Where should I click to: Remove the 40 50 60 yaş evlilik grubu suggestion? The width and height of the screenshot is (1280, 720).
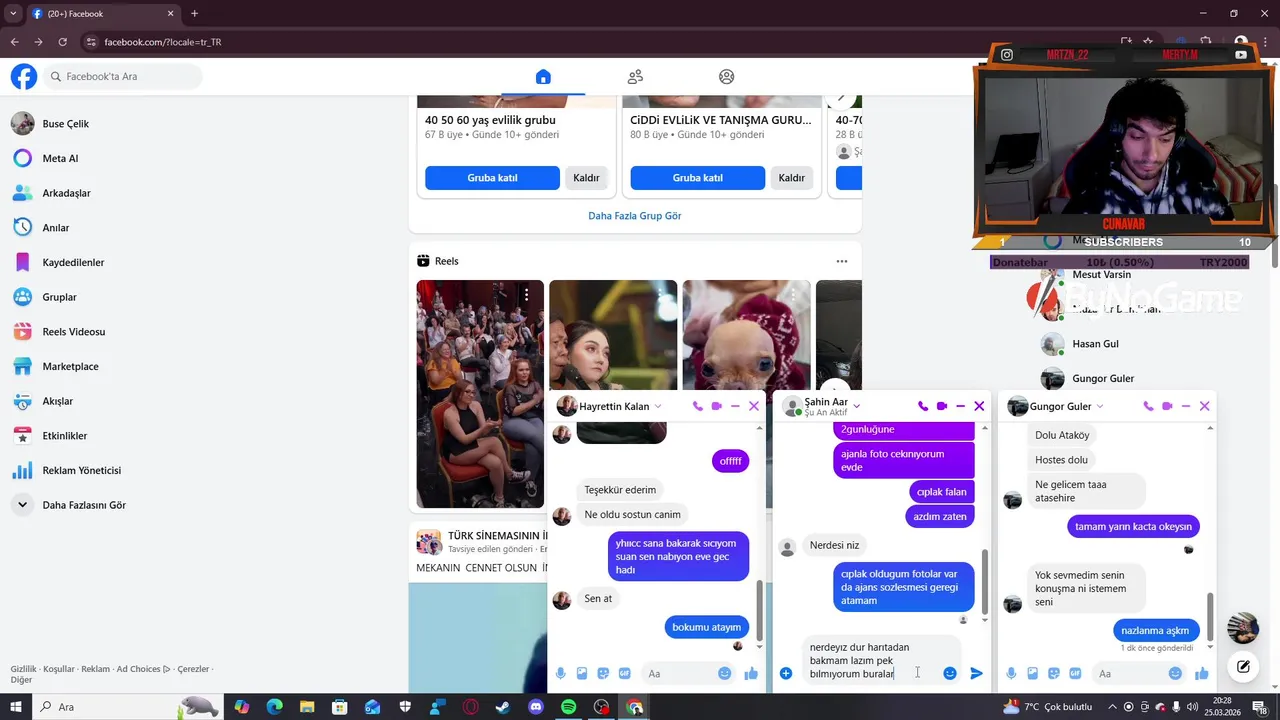click(x=586, y=178)
